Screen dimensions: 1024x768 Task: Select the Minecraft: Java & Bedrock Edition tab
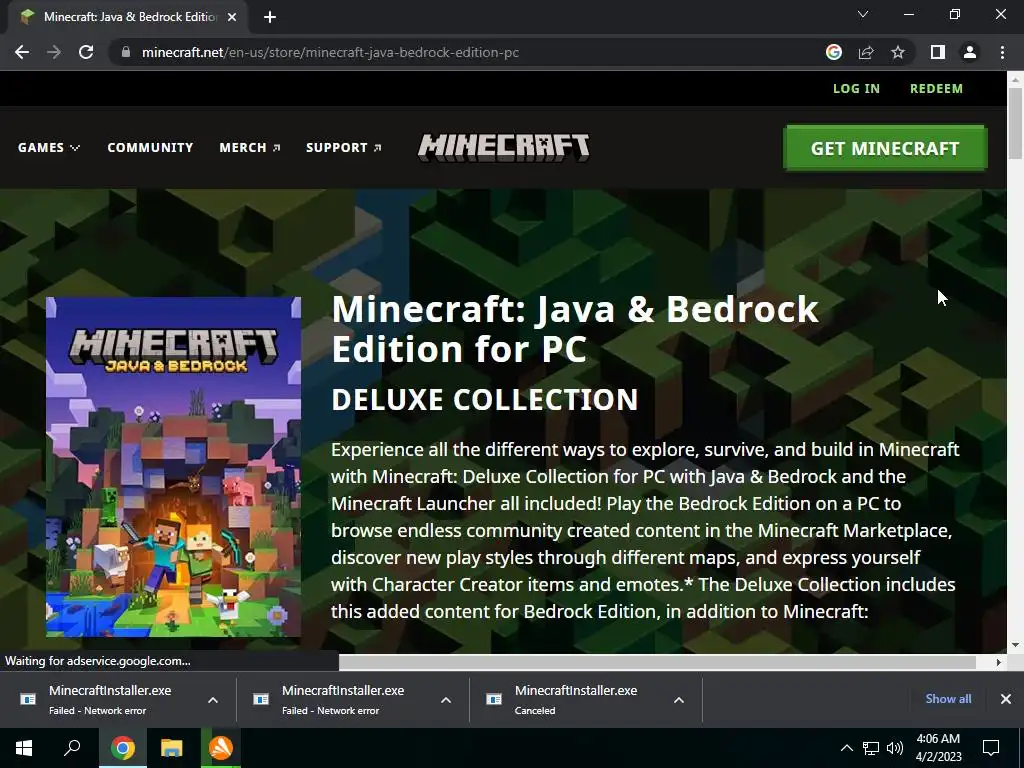pyautogui.click(x=127, y=17)
